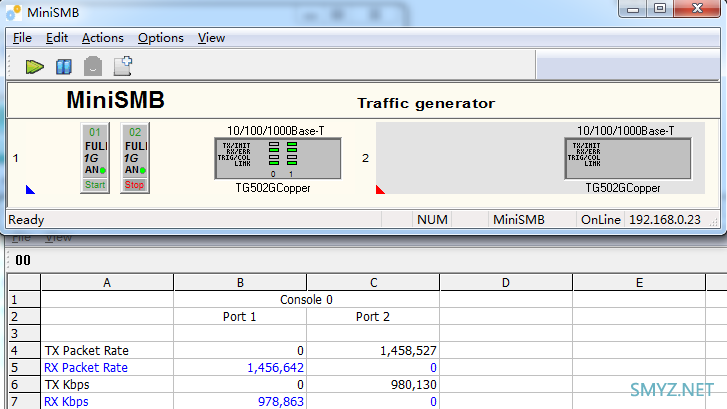
Task: Select column B header
Action: [240, 282]
